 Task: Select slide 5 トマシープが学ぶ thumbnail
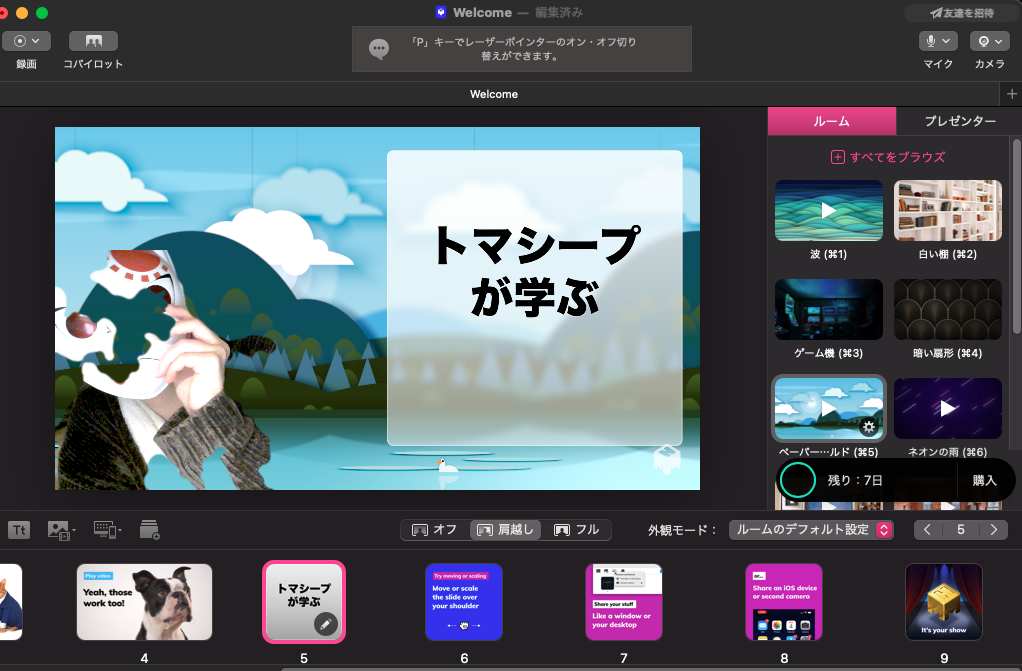[304, 602]
